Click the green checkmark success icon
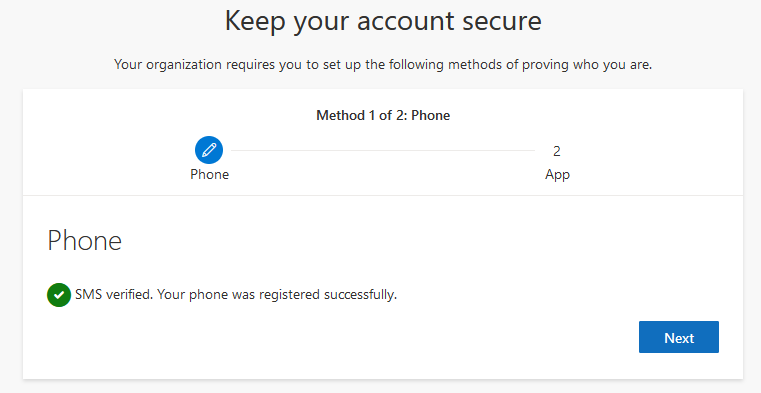This screenshot has height=393, width=761. (x=59, y=295)
